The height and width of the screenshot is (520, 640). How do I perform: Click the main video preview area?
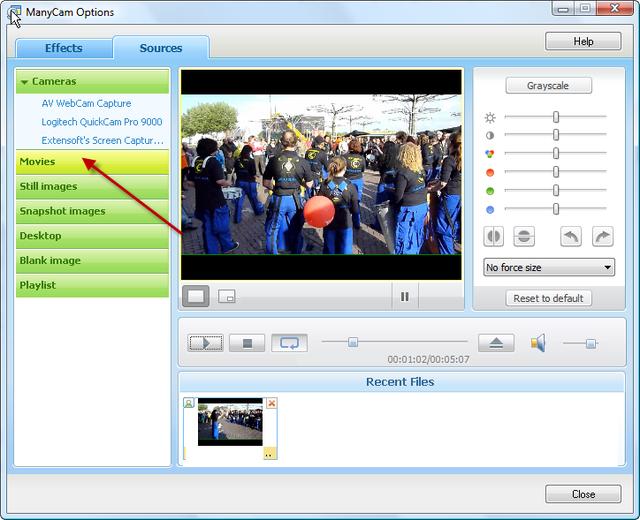click(x=321, y=175)
